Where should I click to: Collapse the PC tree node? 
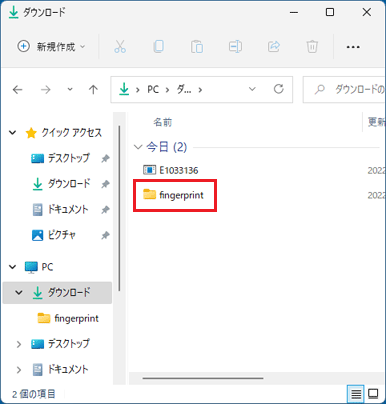(x=13, y=267)
